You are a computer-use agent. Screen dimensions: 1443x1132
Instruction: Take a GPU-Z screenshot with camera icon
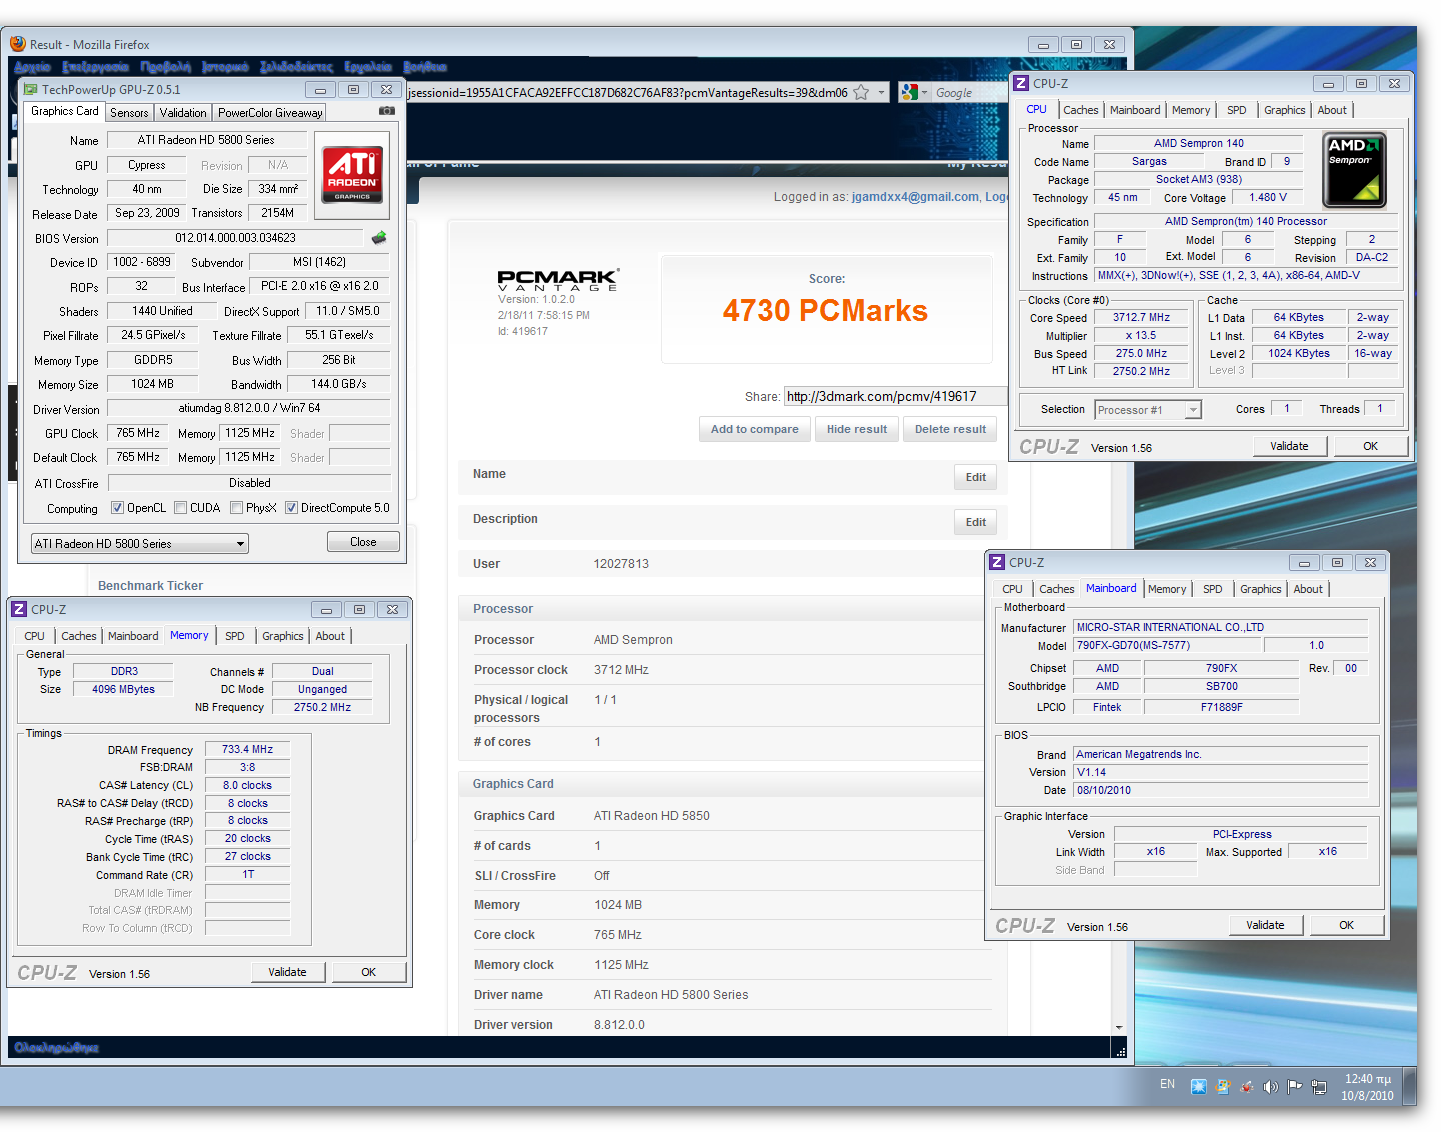click(387, 111)
